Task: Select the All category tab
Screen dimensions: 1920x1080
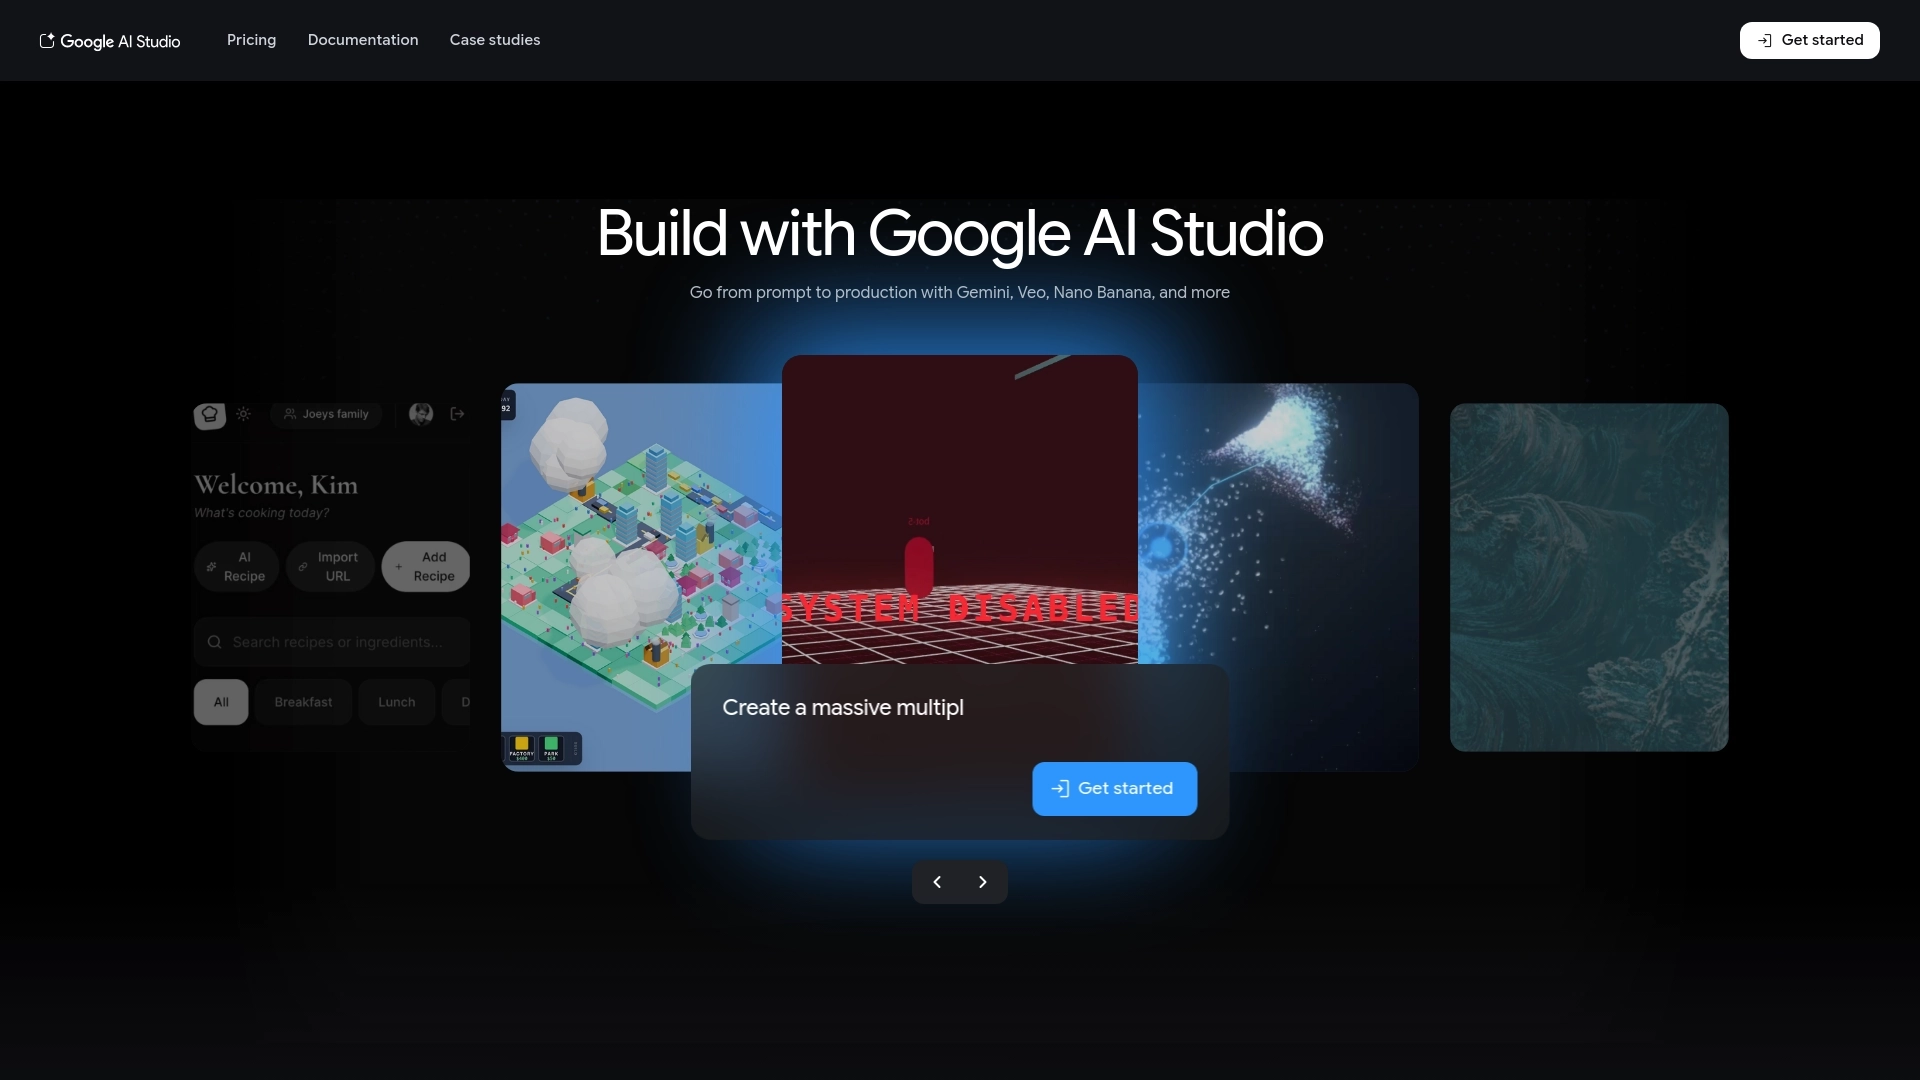Action: [221, 702]
